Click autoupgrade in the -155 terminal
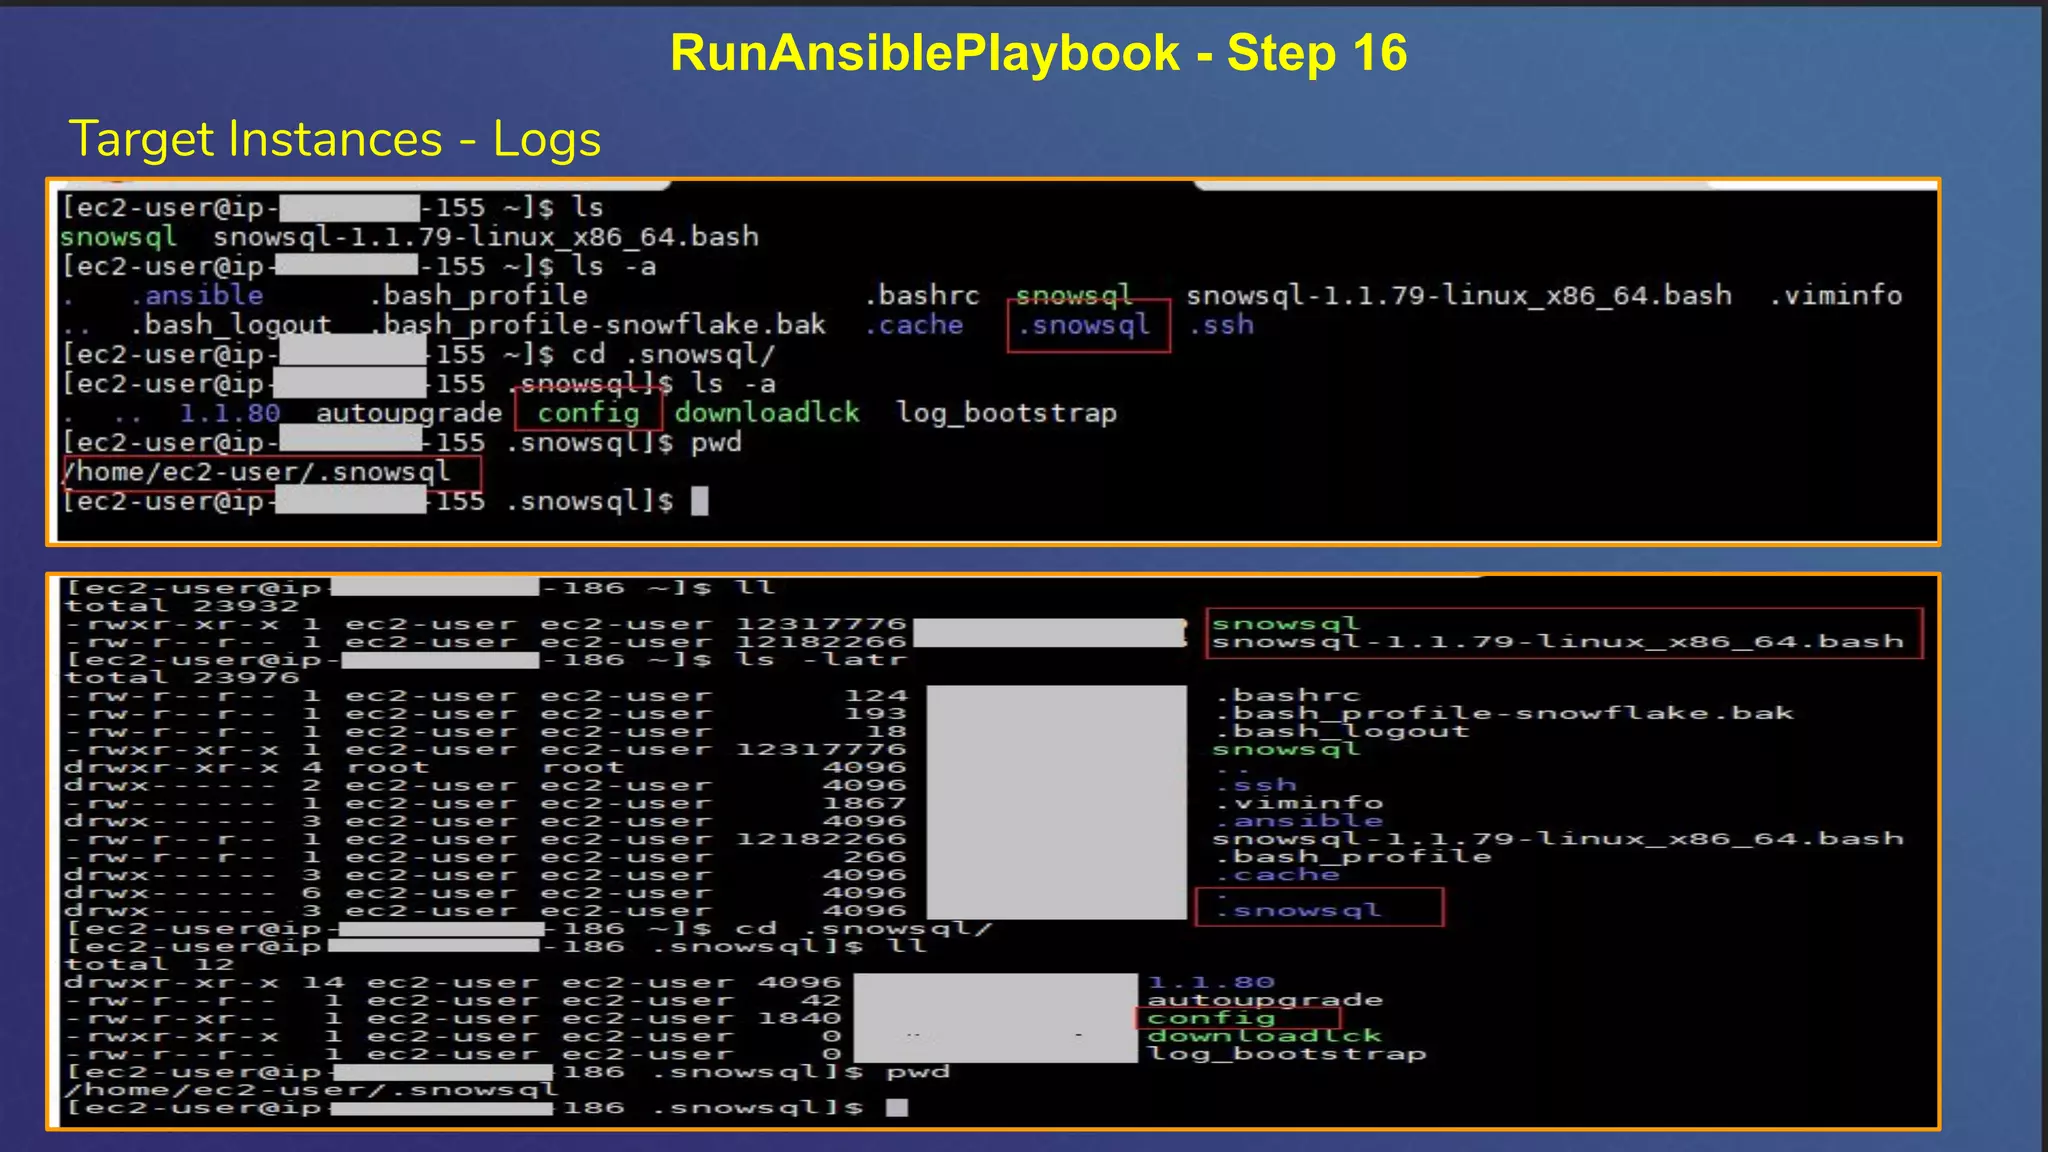Screen dimensions: 2048x1152 (x=409, y=413)
